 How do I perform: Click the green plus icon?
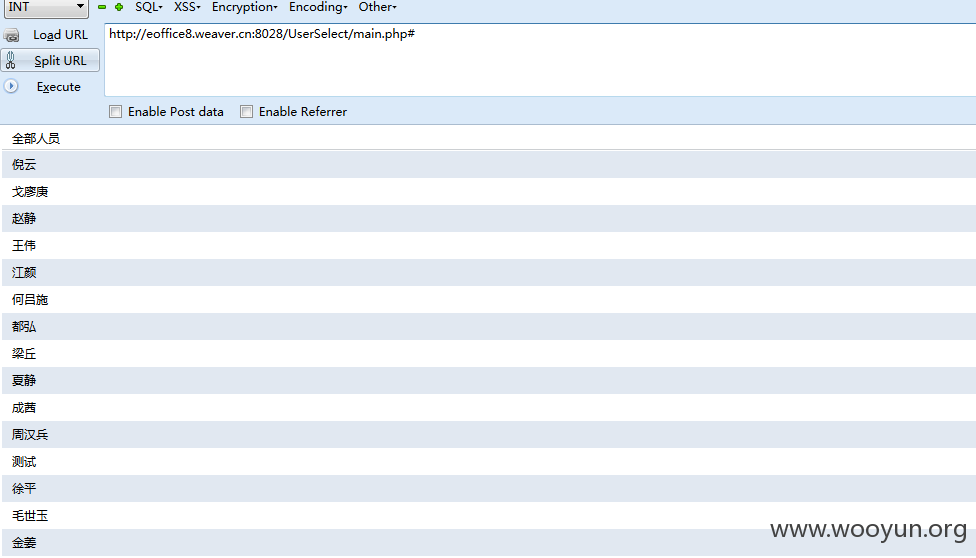[x=119, y=7]
